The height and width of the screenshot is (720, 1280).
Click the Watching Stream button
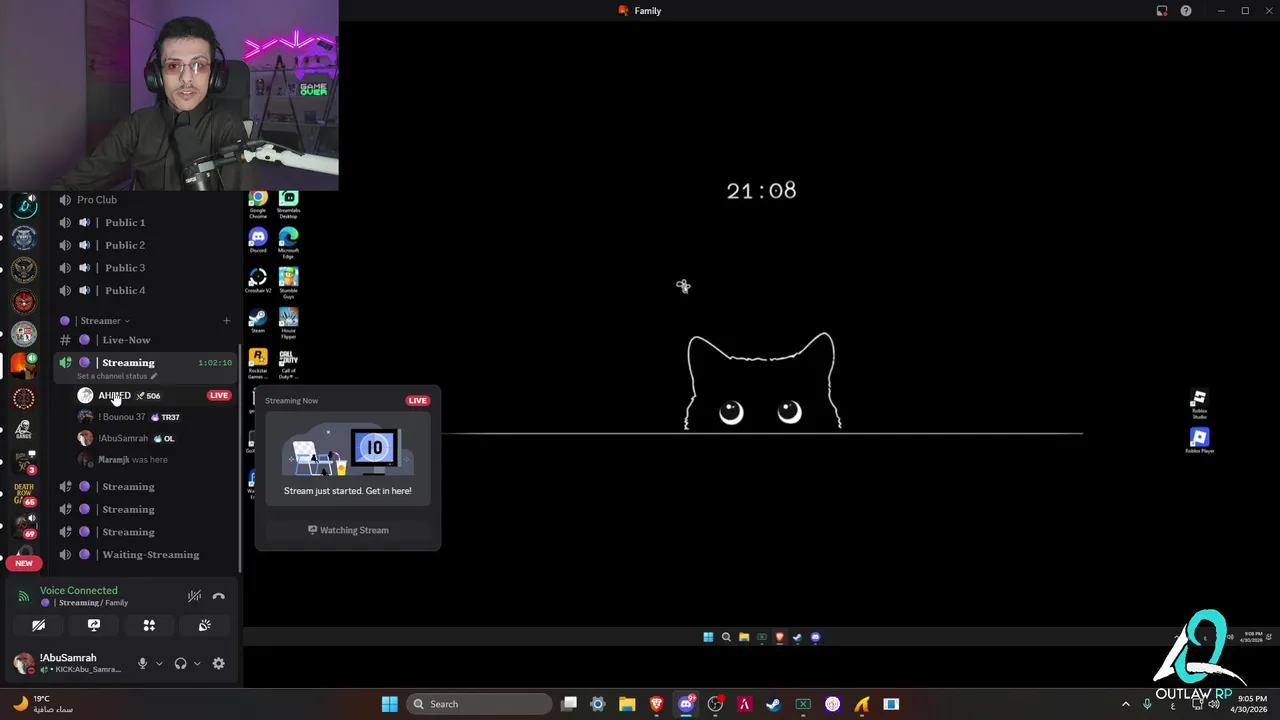point(348,530)
